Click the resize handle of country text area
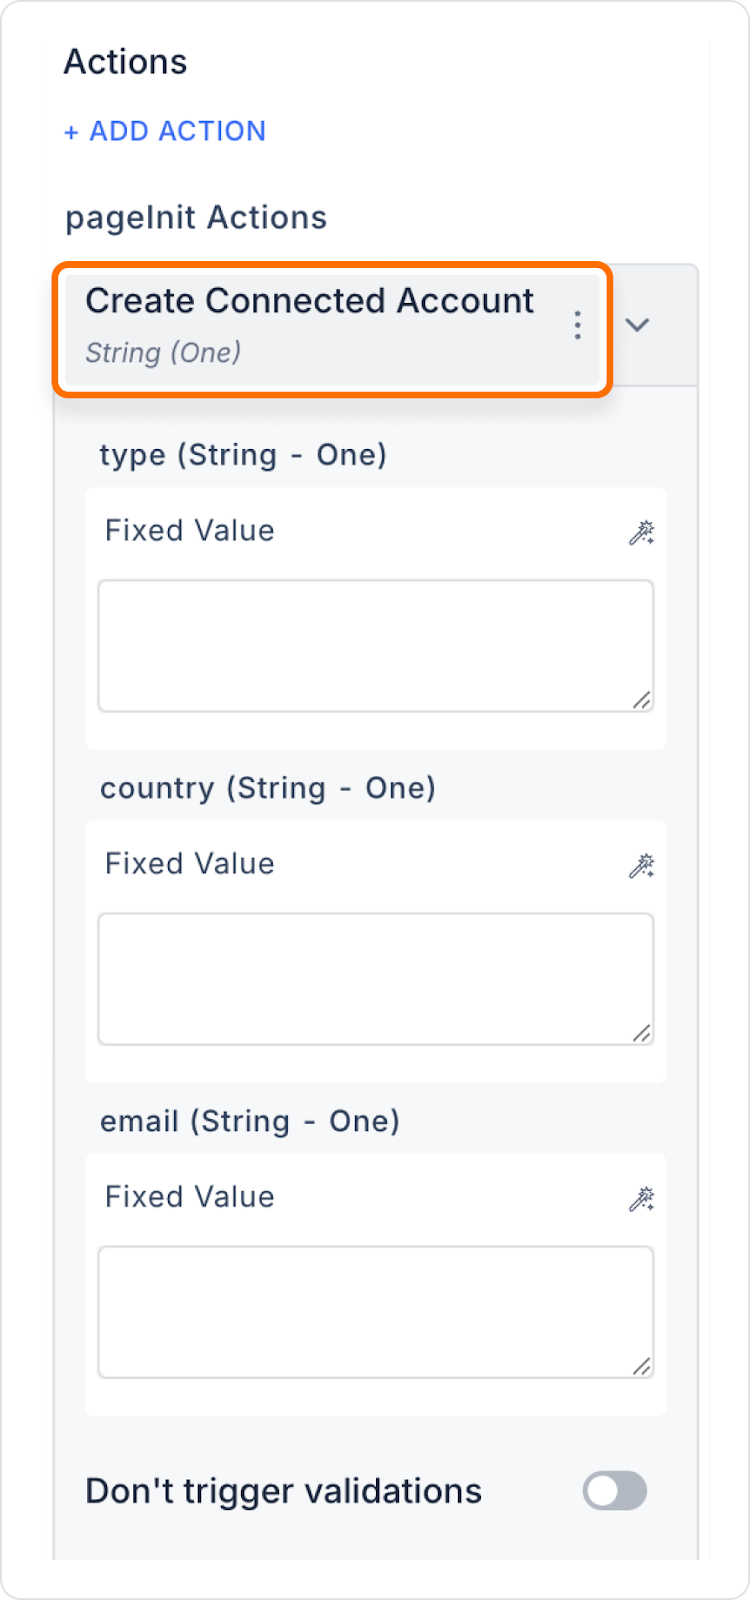 642,1033
